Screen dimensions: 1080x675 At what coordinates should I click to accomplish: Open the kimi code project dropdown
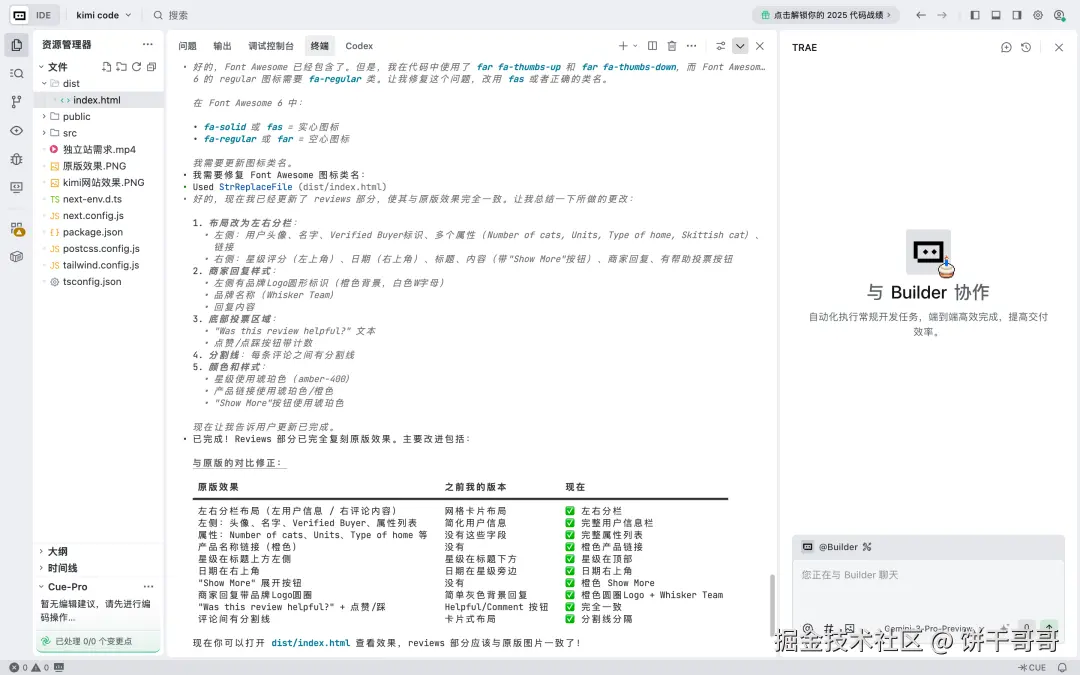click(103, 15)
